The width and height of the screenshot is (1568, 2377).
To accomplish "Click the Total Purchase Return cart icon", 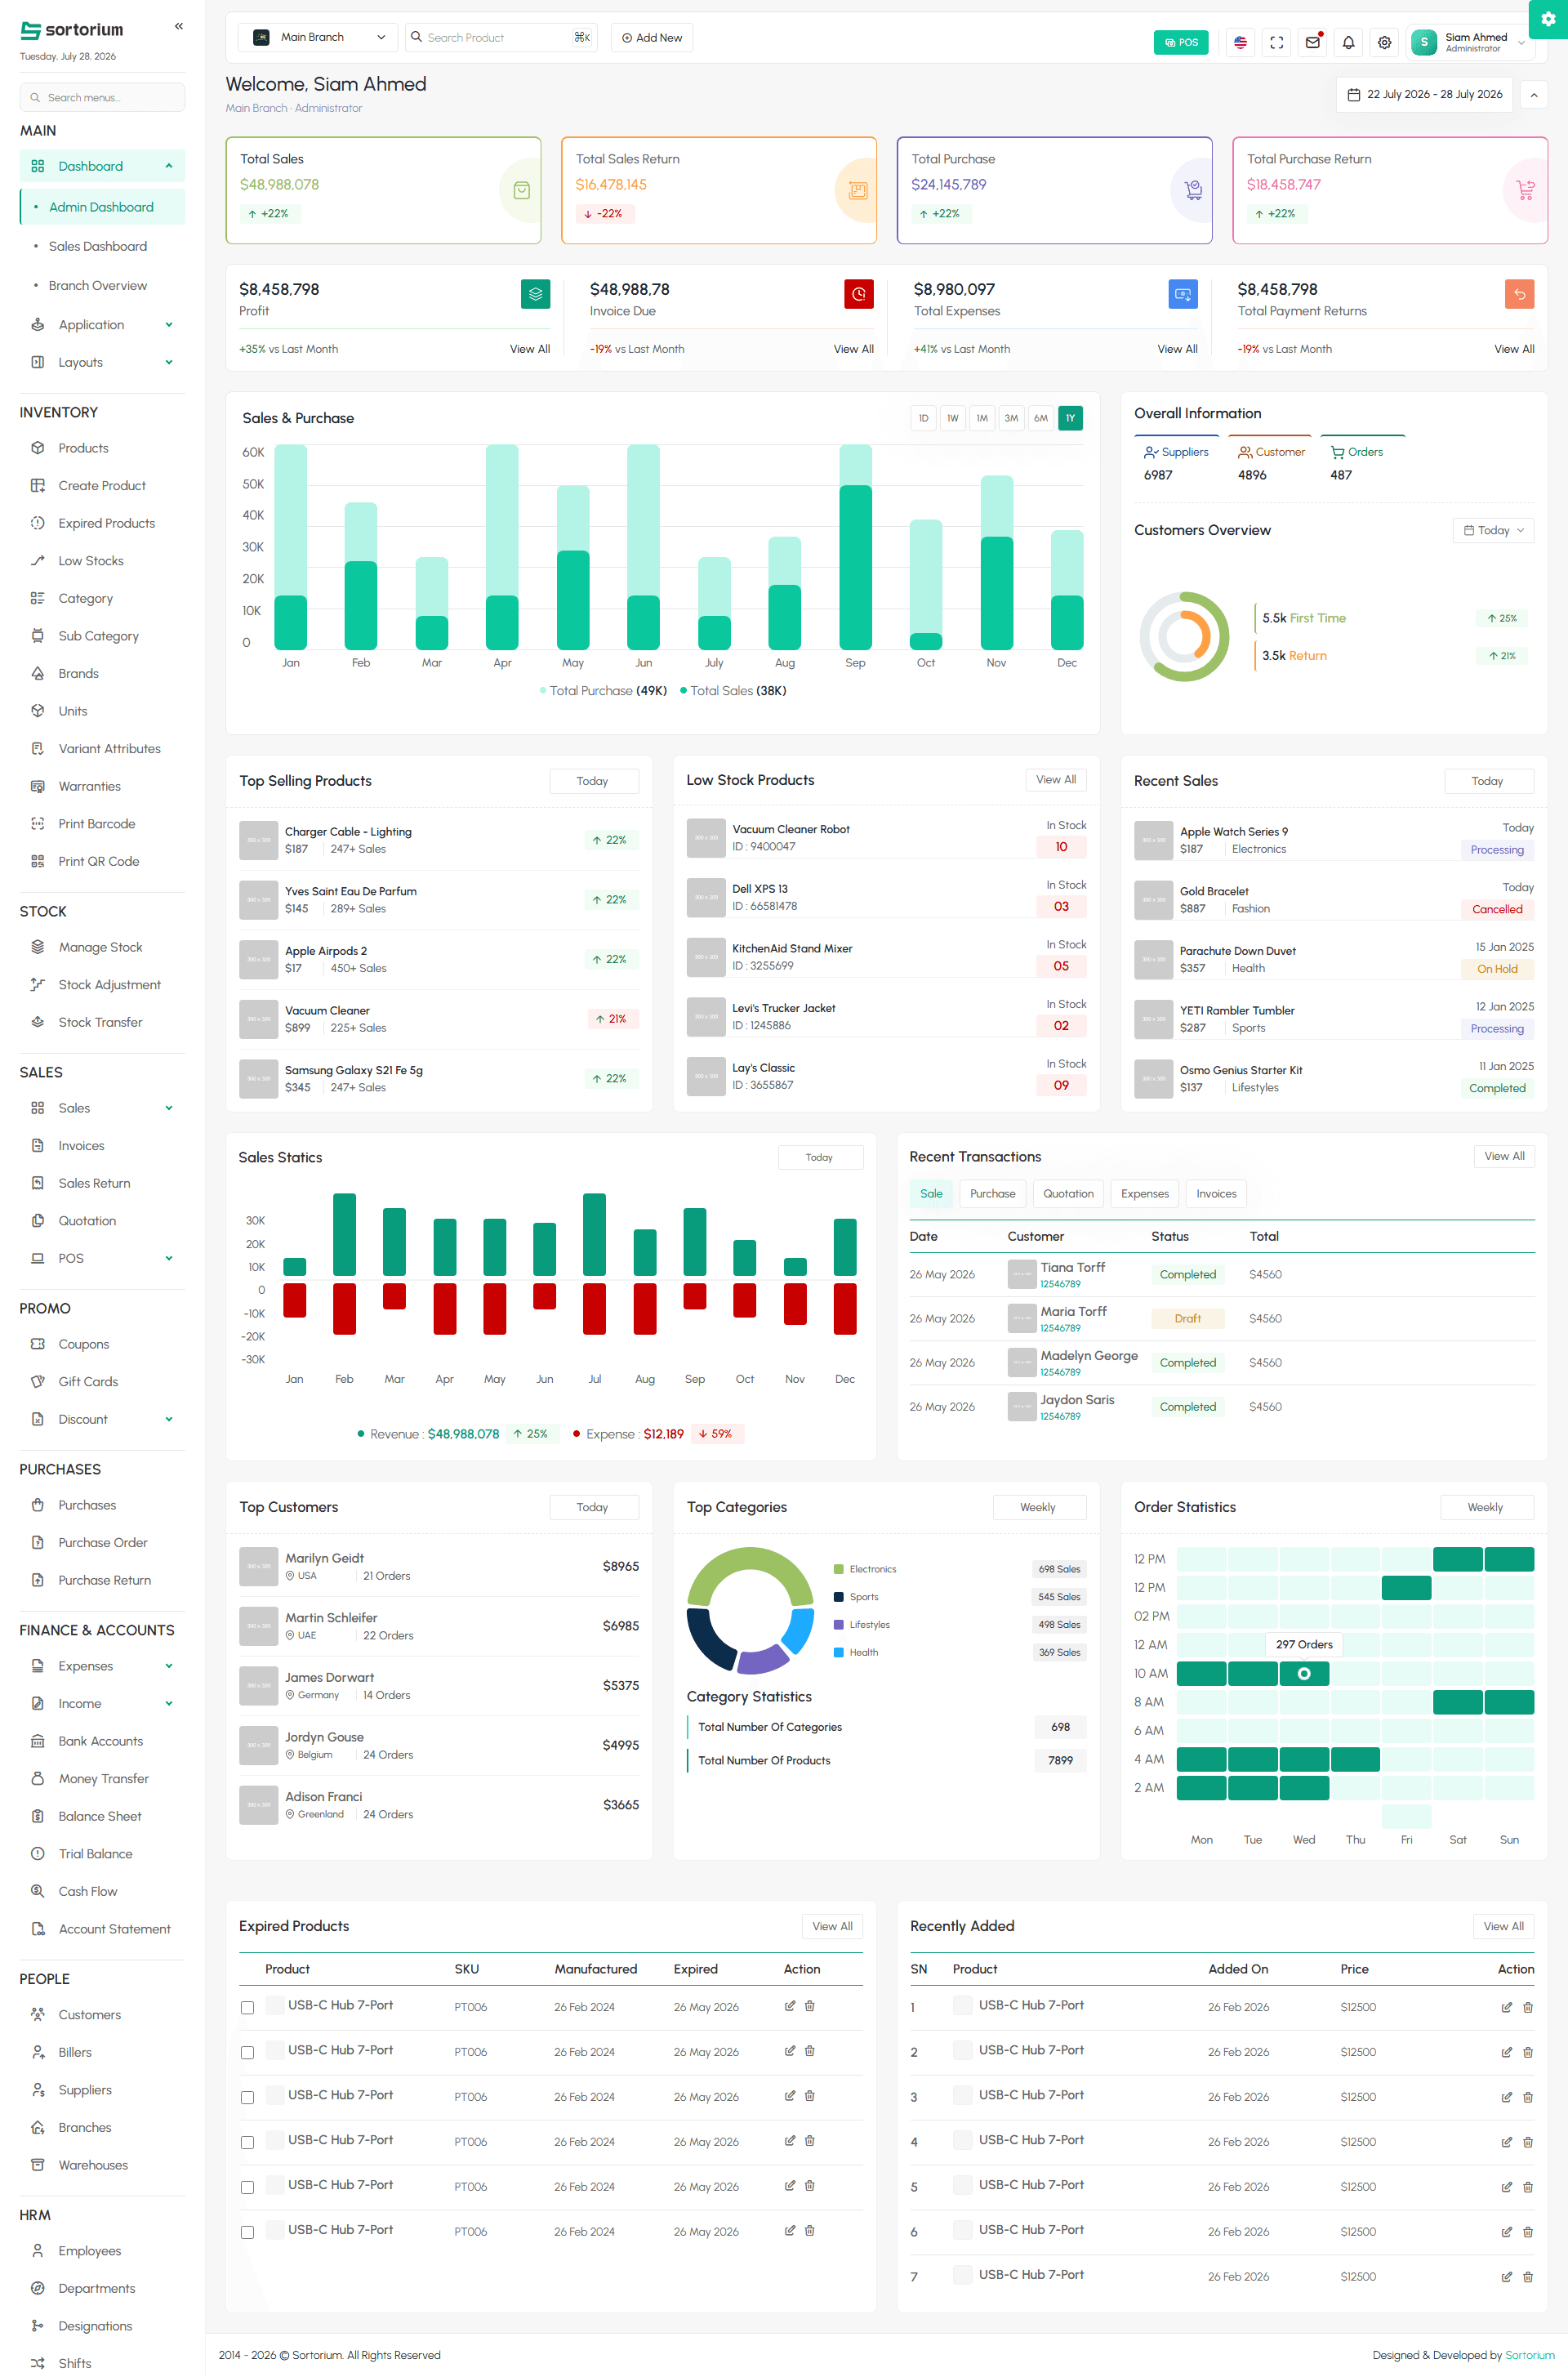I will click(1525, 190).
